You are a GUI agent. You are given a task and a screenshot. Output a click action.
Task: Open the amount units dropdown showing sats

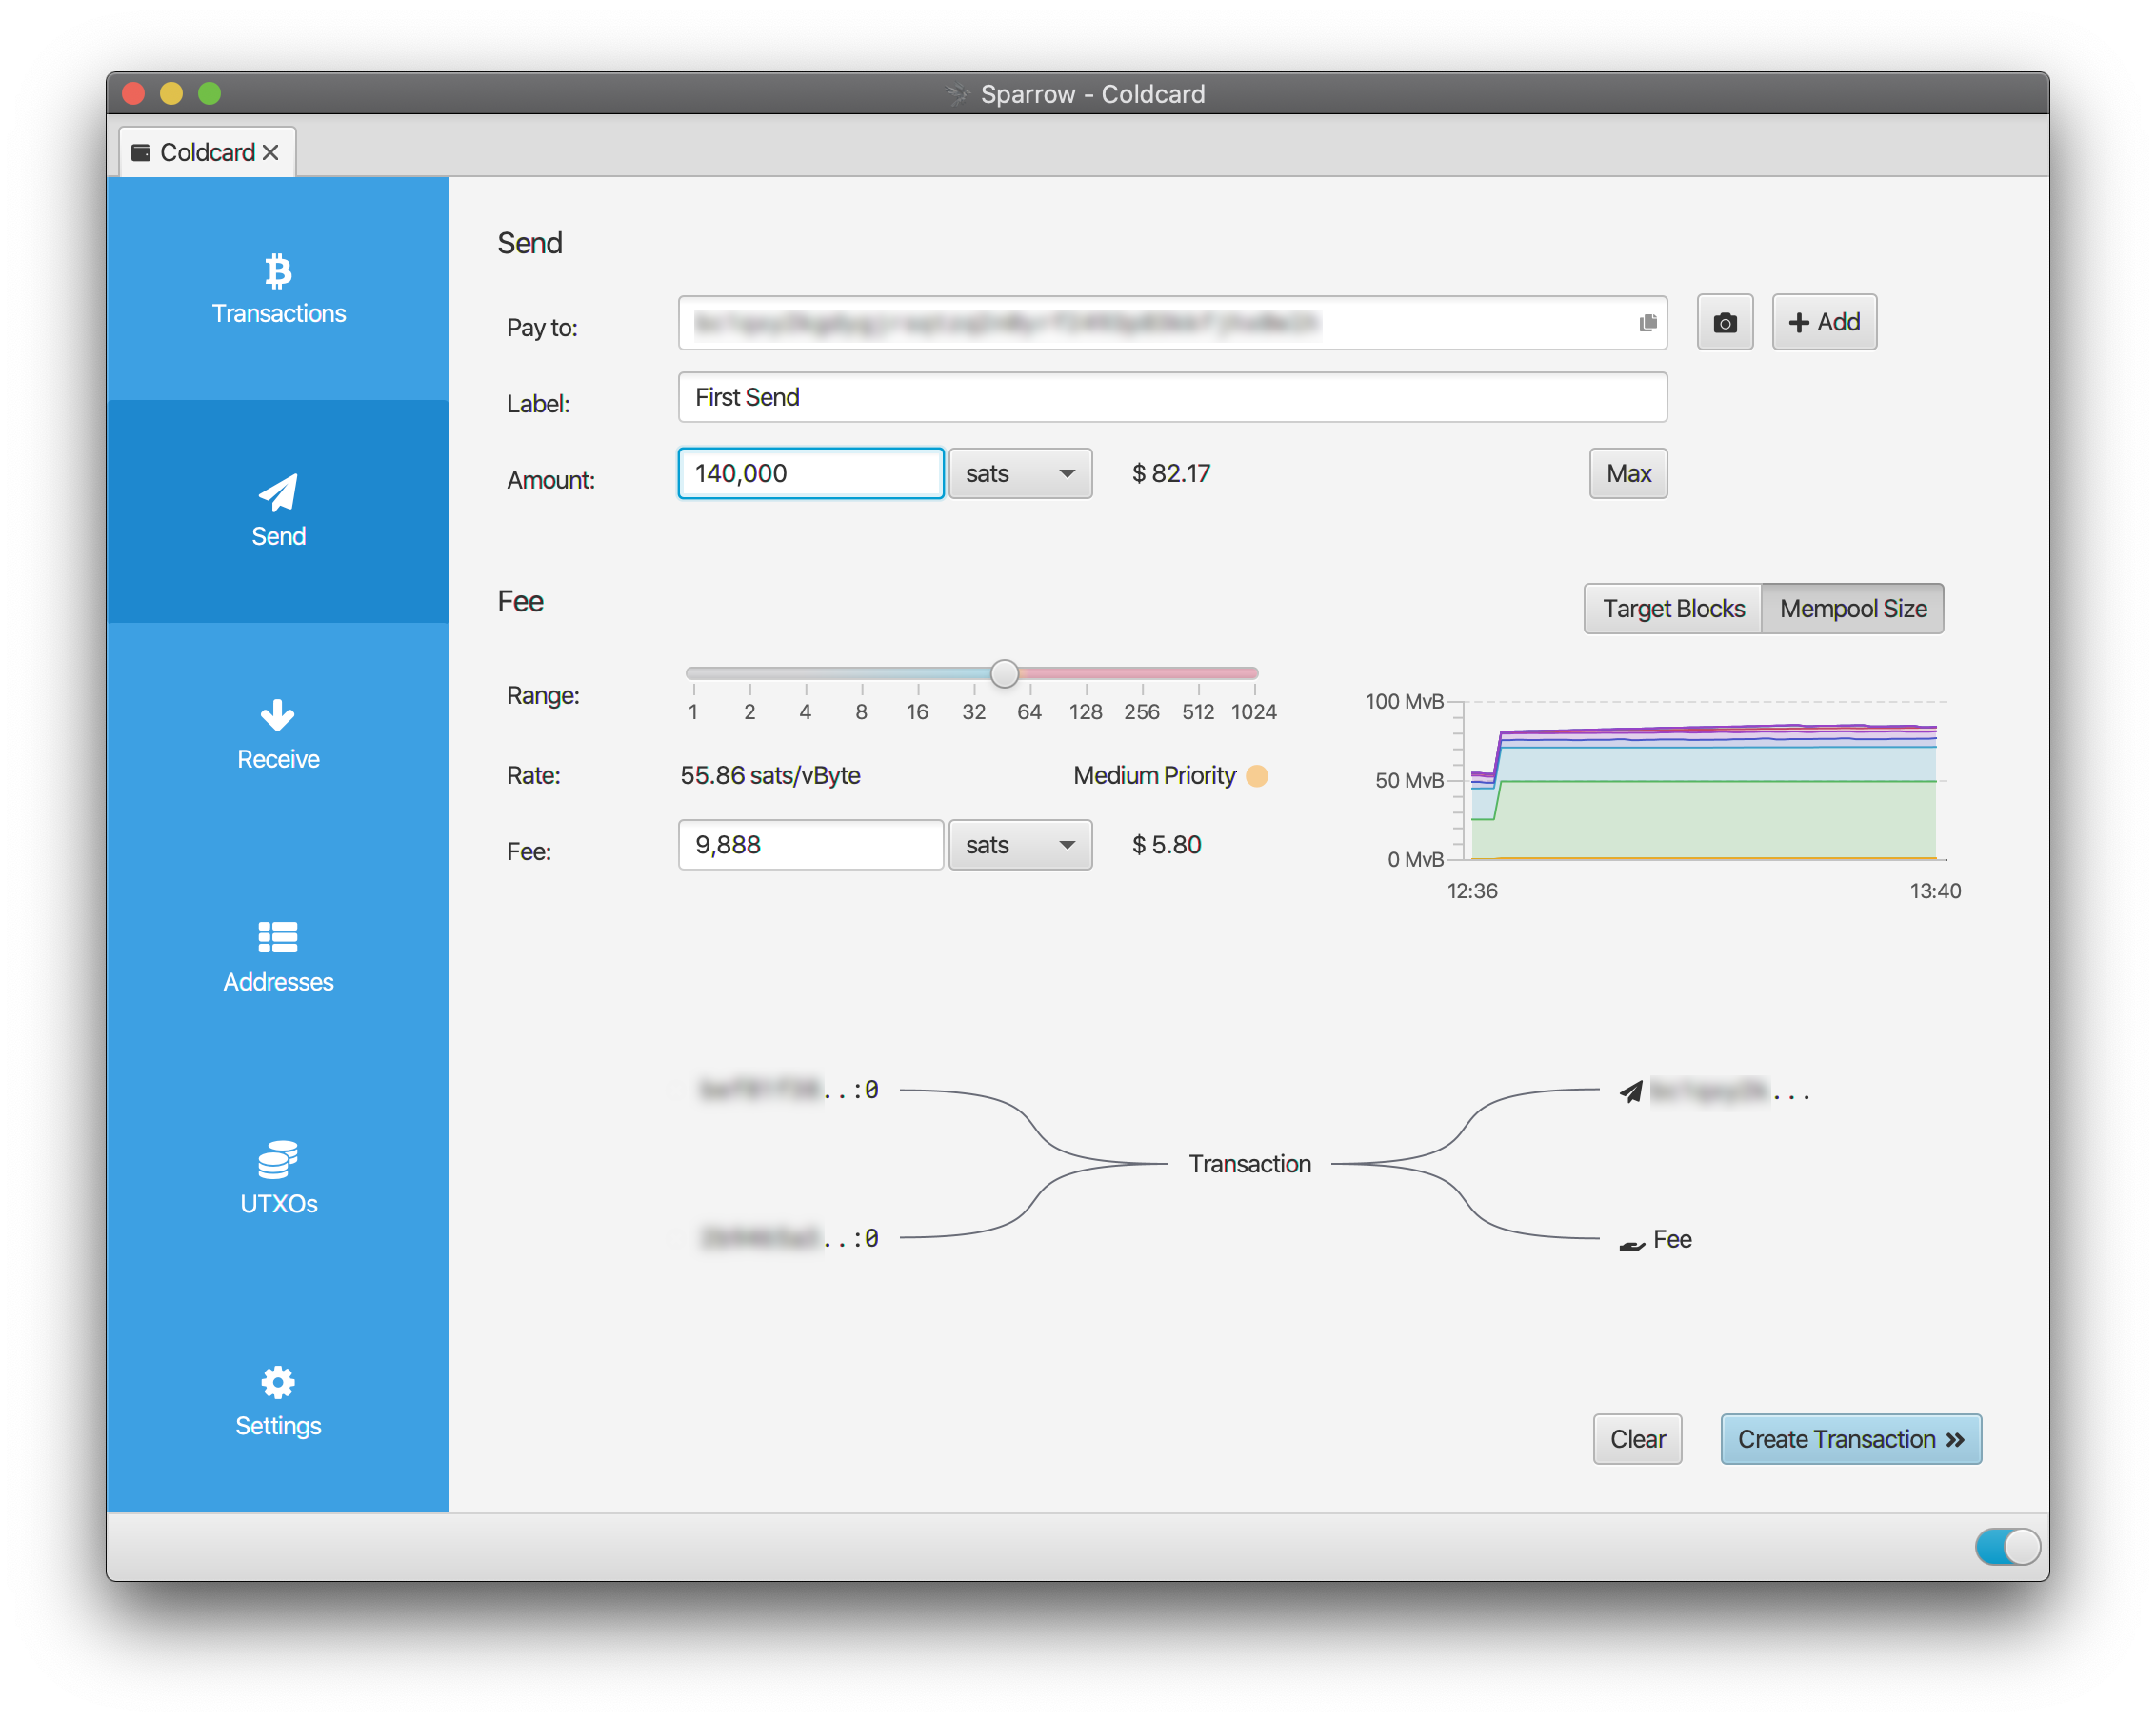1019,473
